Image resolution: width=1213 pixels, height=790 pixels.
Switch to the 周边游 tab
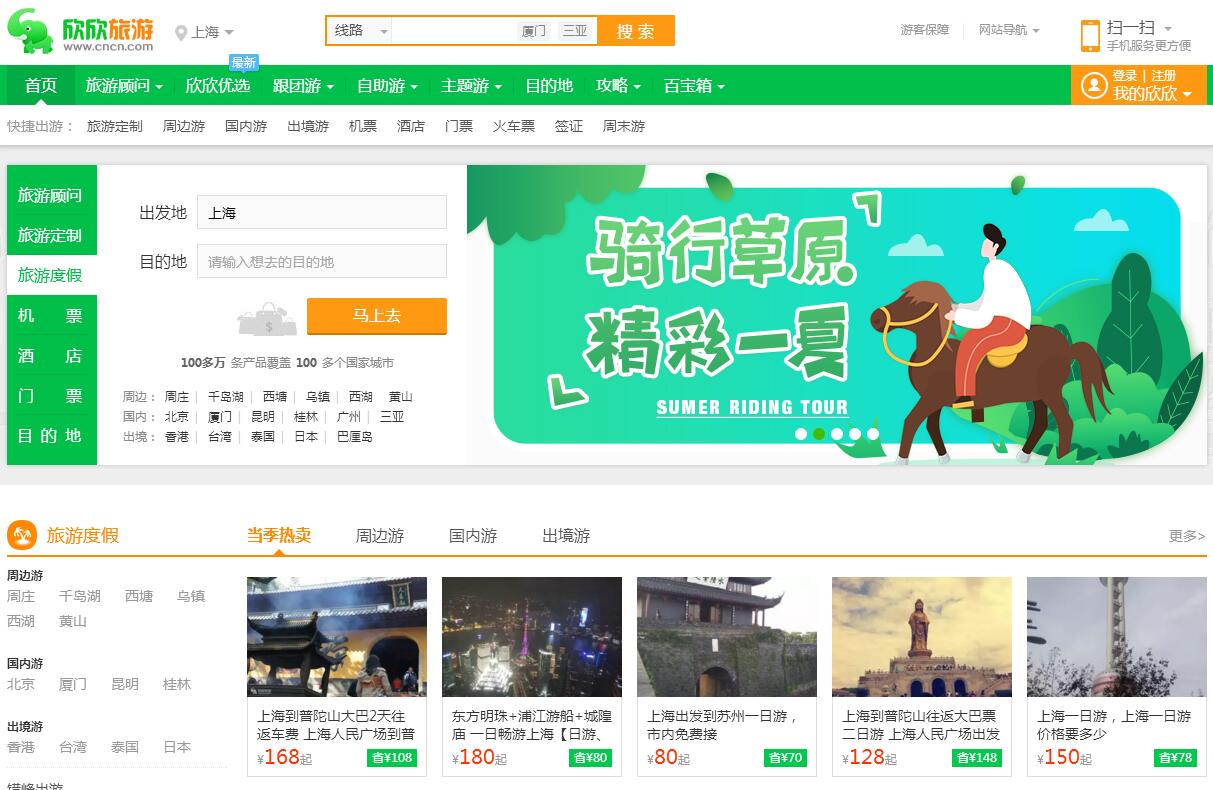pos(380,536)
